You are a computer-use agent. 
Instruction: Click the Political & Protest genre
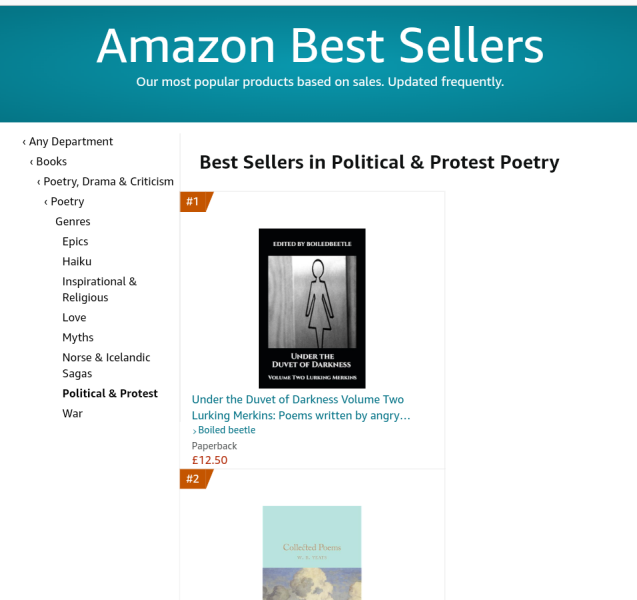tap(110, 394)
